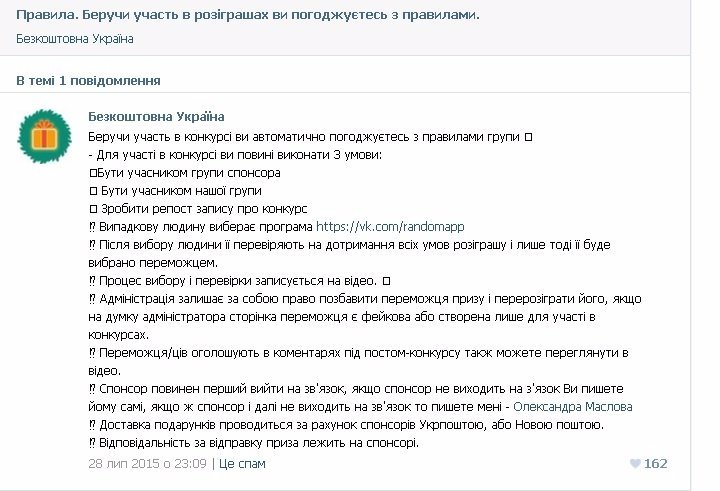Open the Безкоштовна Україна link under the topic title

coord(74,38)
